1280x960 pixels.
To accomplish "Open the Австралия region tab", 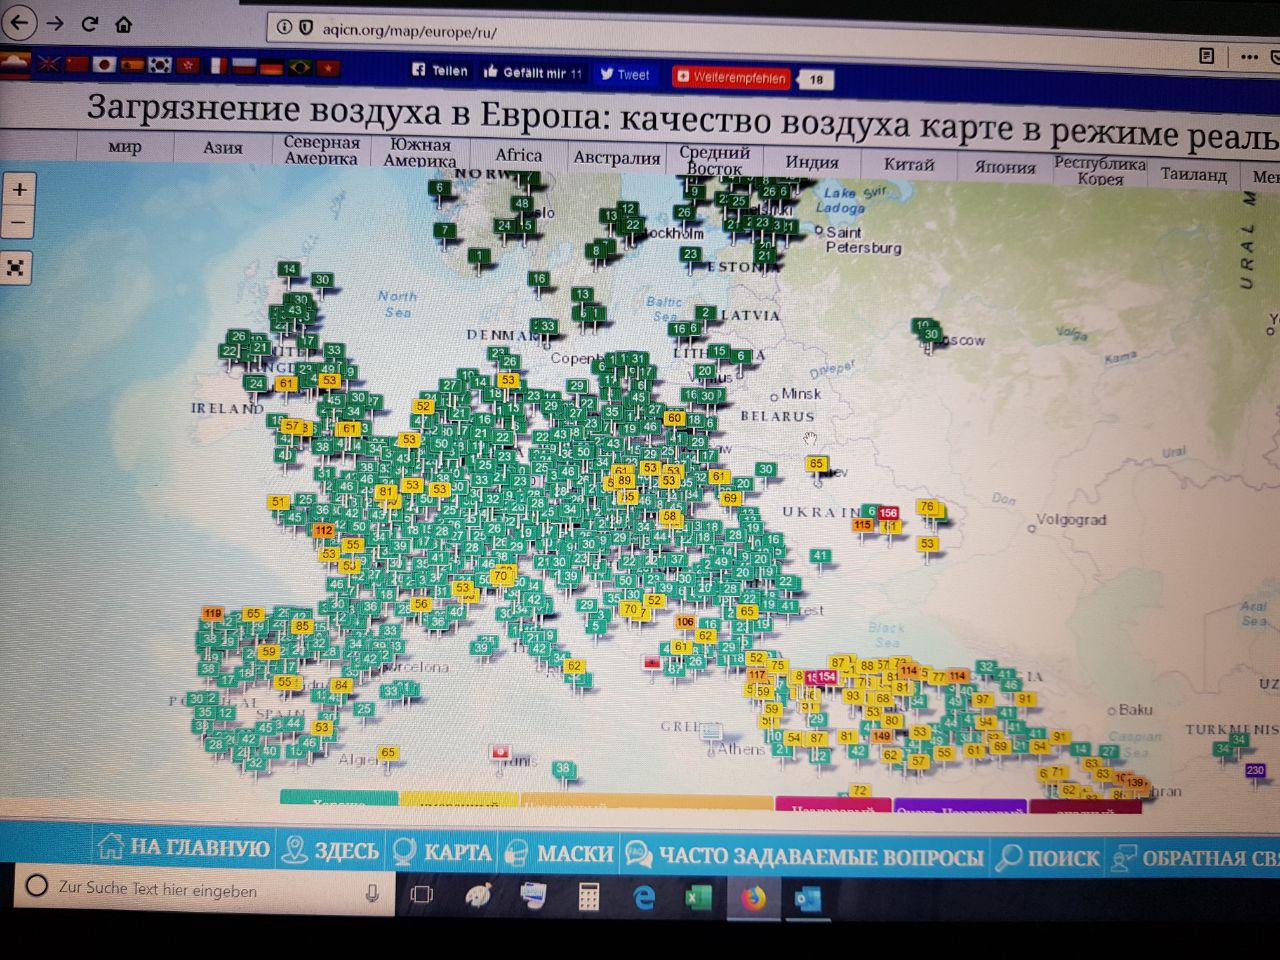I will (617, 157).
